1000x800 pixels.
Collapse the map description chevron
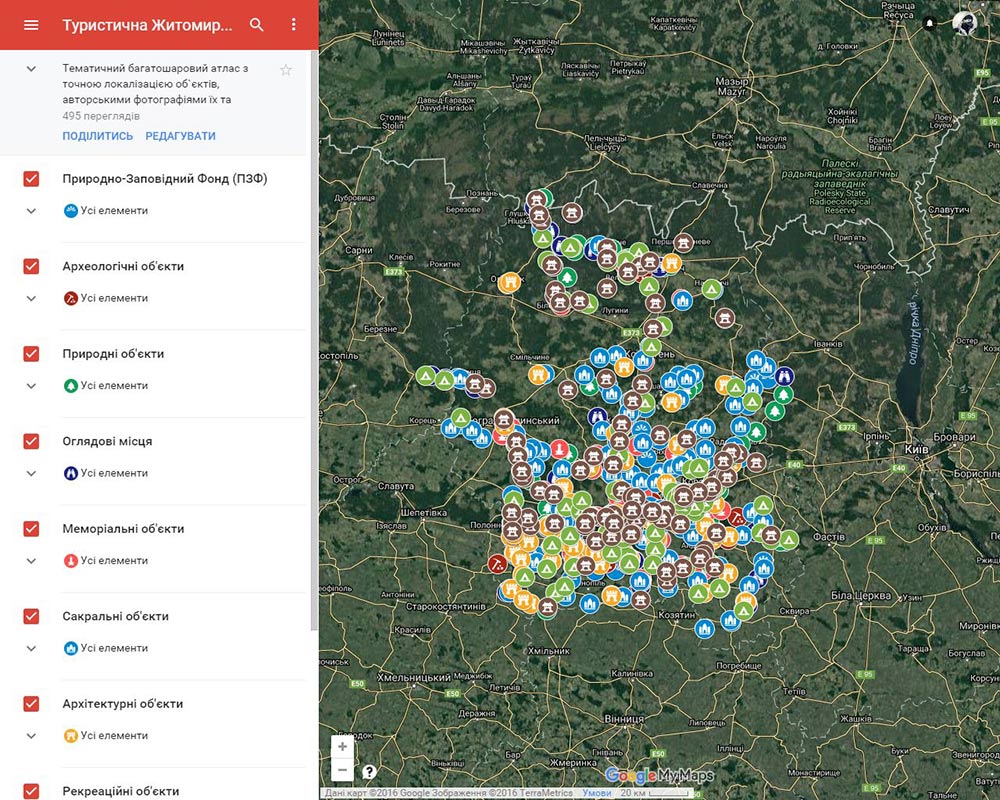31,69
